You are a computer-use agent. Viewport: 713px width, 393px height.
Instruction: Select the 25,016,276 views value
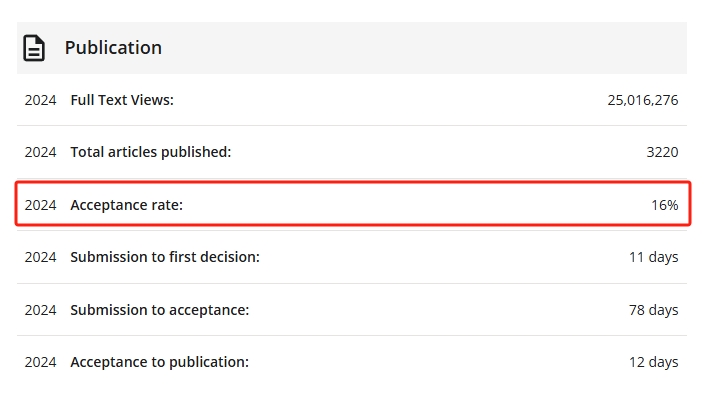click(x=643, y=100)
